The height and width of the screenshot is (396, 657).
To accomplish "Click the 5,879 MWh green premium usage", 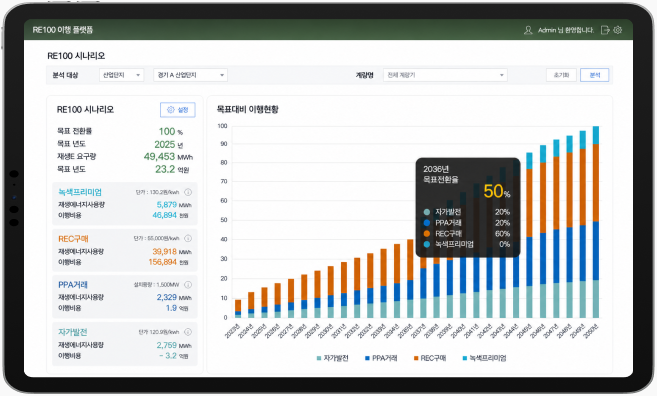I will pos(174,205).
